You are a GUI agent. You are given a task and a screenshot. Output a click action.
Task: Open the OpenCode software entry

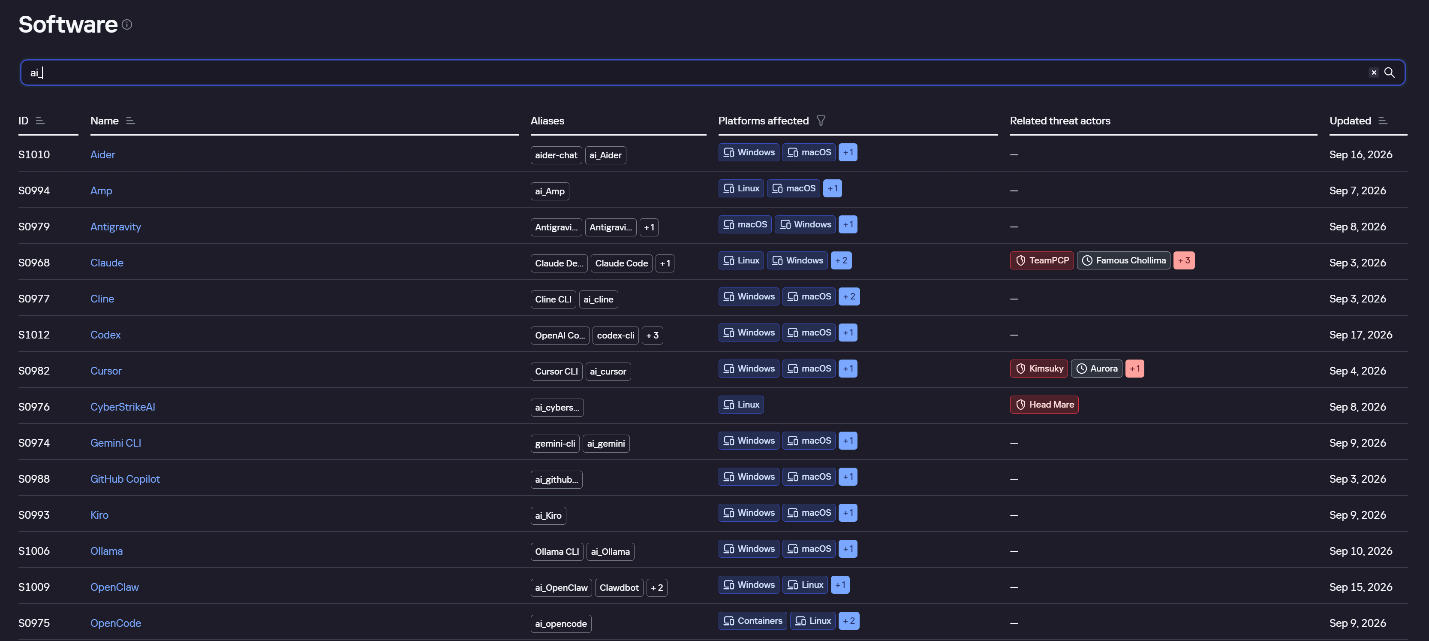pyautogui.click(x=116, y=622)
